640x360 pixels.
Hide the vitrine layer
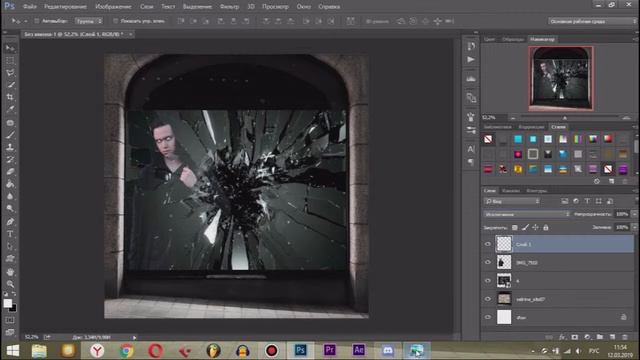tap(488, 299)
